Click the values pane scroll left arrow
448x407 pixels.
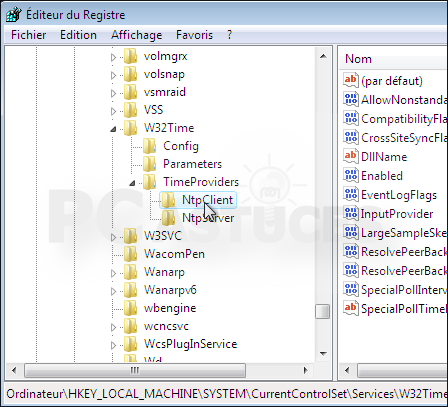pyautogui.click(x=347, y=370)
